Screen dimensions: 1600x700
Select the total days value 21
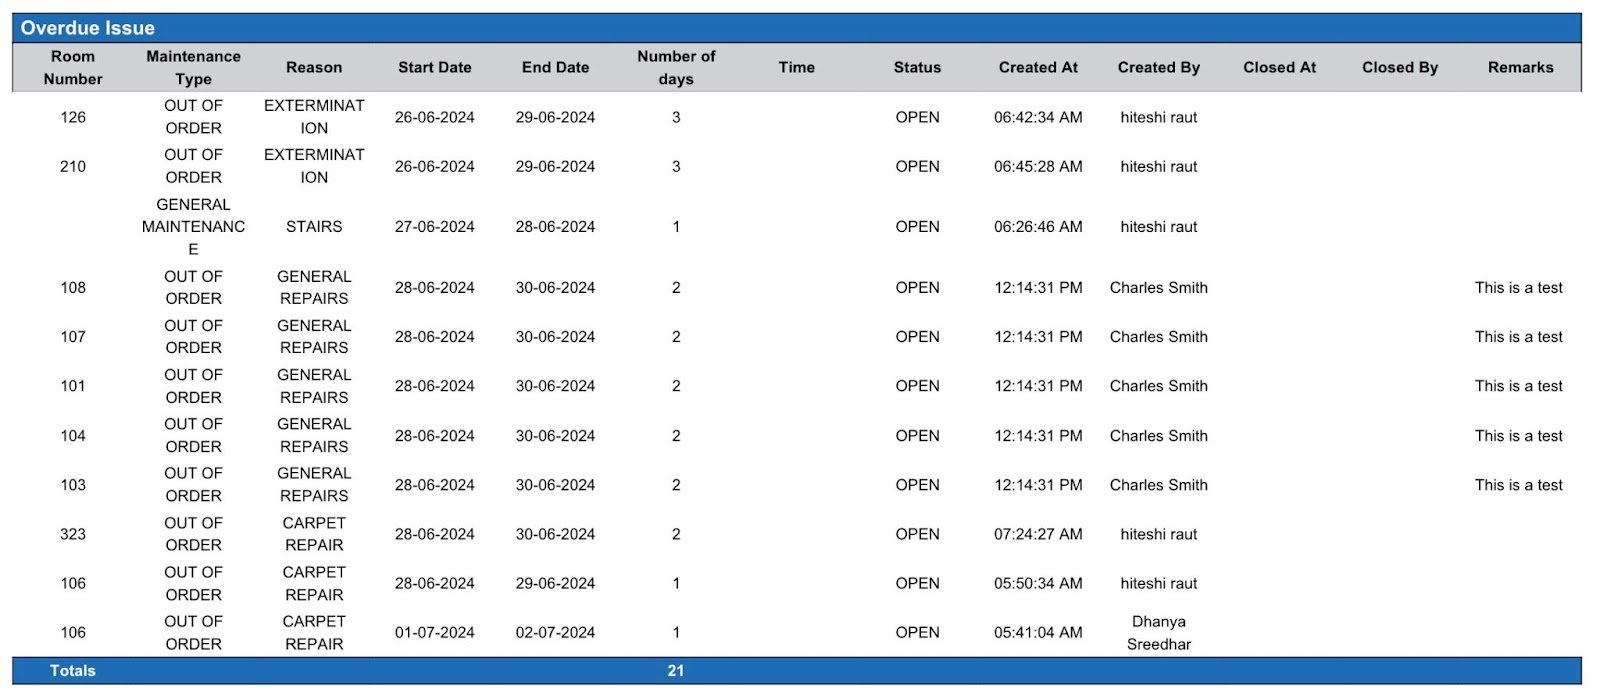(x=676, y=671)
